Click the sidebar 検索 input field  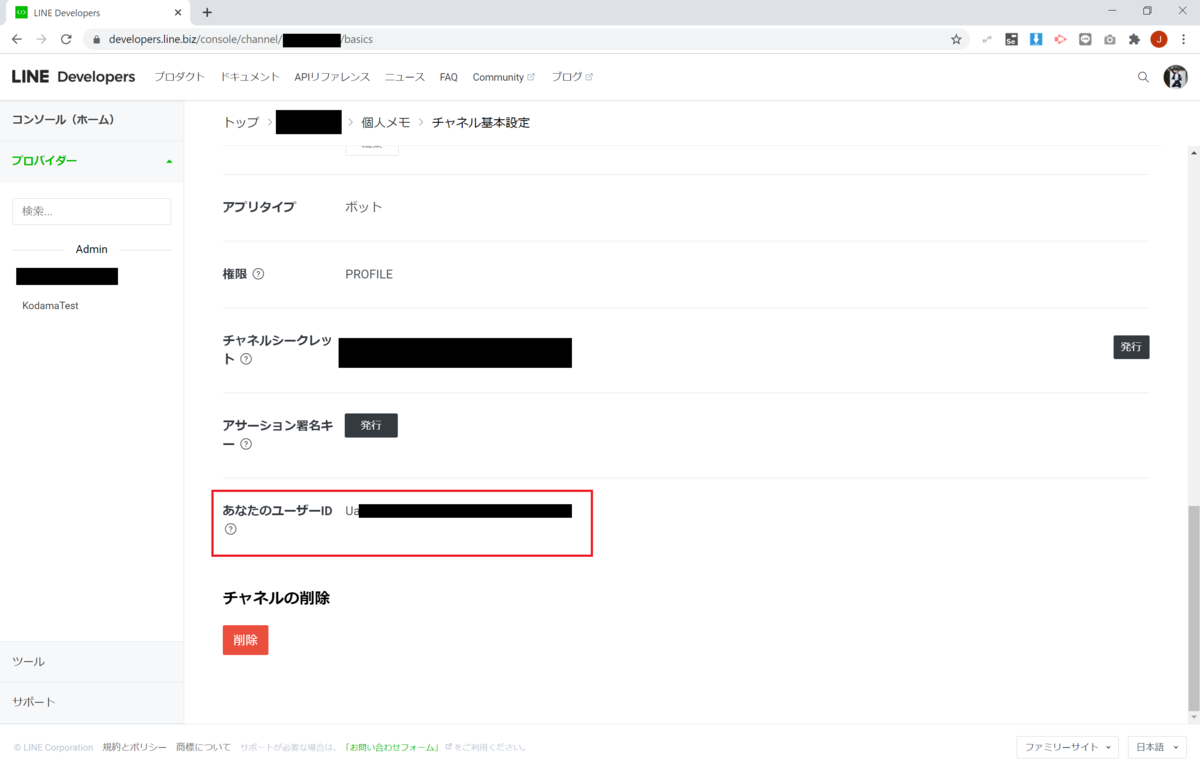click(x=91, y=211)
